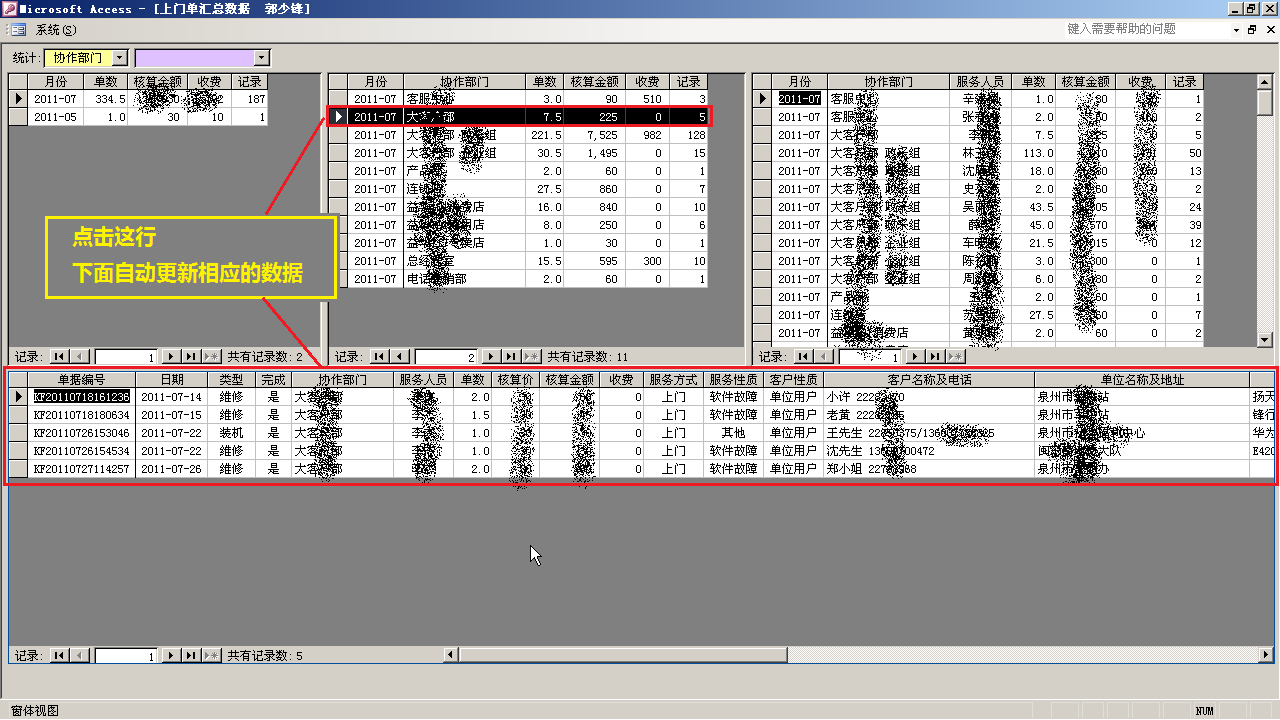Viewport: 1280px width, 720px height.
Task: Jump to last record in bottom 5-record detail list
Action: pos(191,656)
